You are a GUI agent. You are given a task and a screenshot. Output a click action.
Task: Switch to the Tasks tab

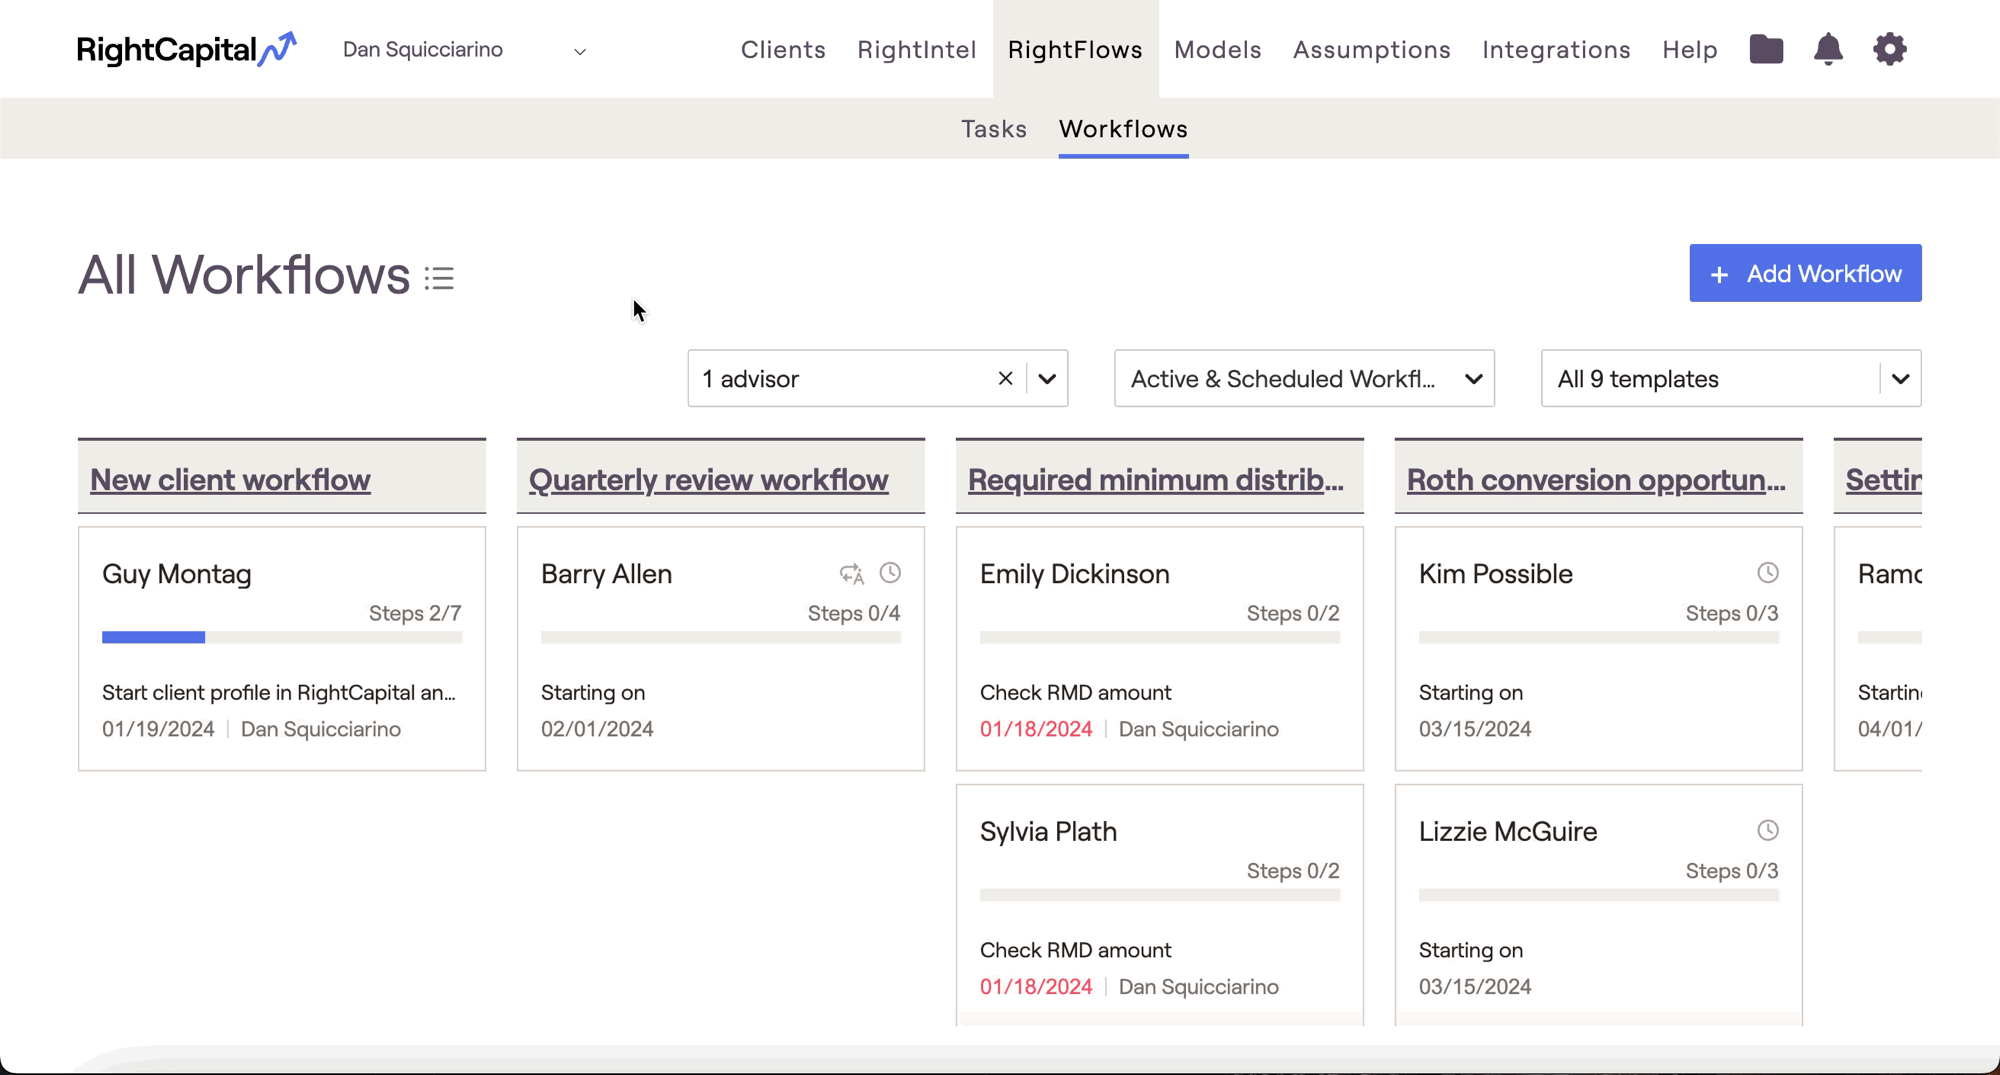[993, 129]
